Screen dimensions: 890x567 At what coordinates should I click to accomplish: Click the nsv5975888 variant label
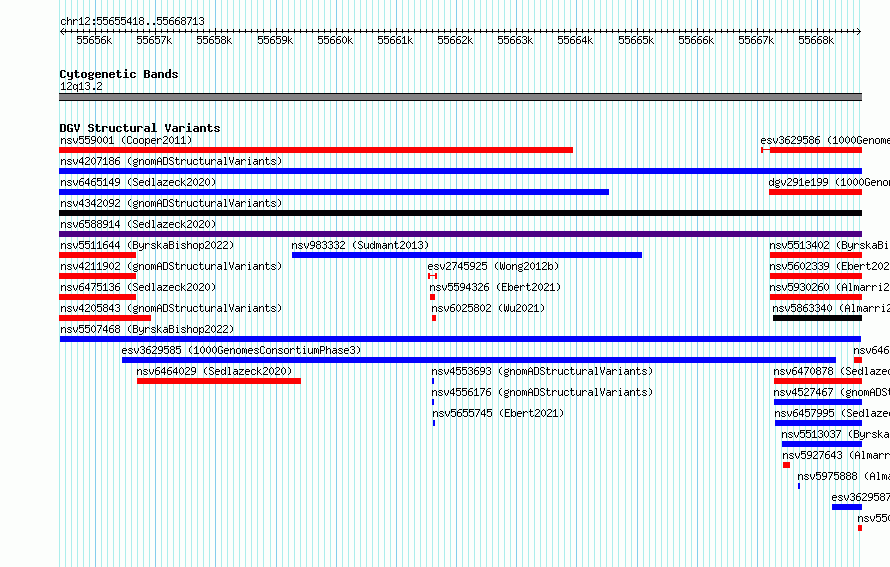843,477
